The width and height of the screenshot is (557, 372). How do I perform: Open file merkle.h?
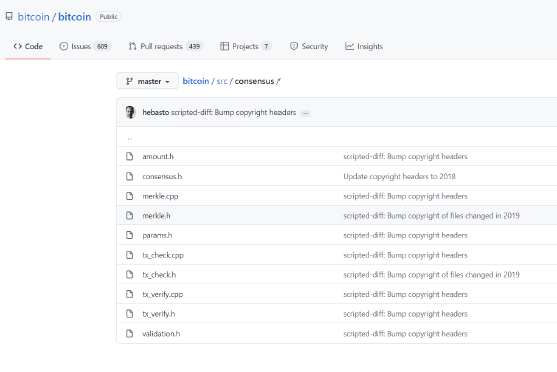coord(156,216)
